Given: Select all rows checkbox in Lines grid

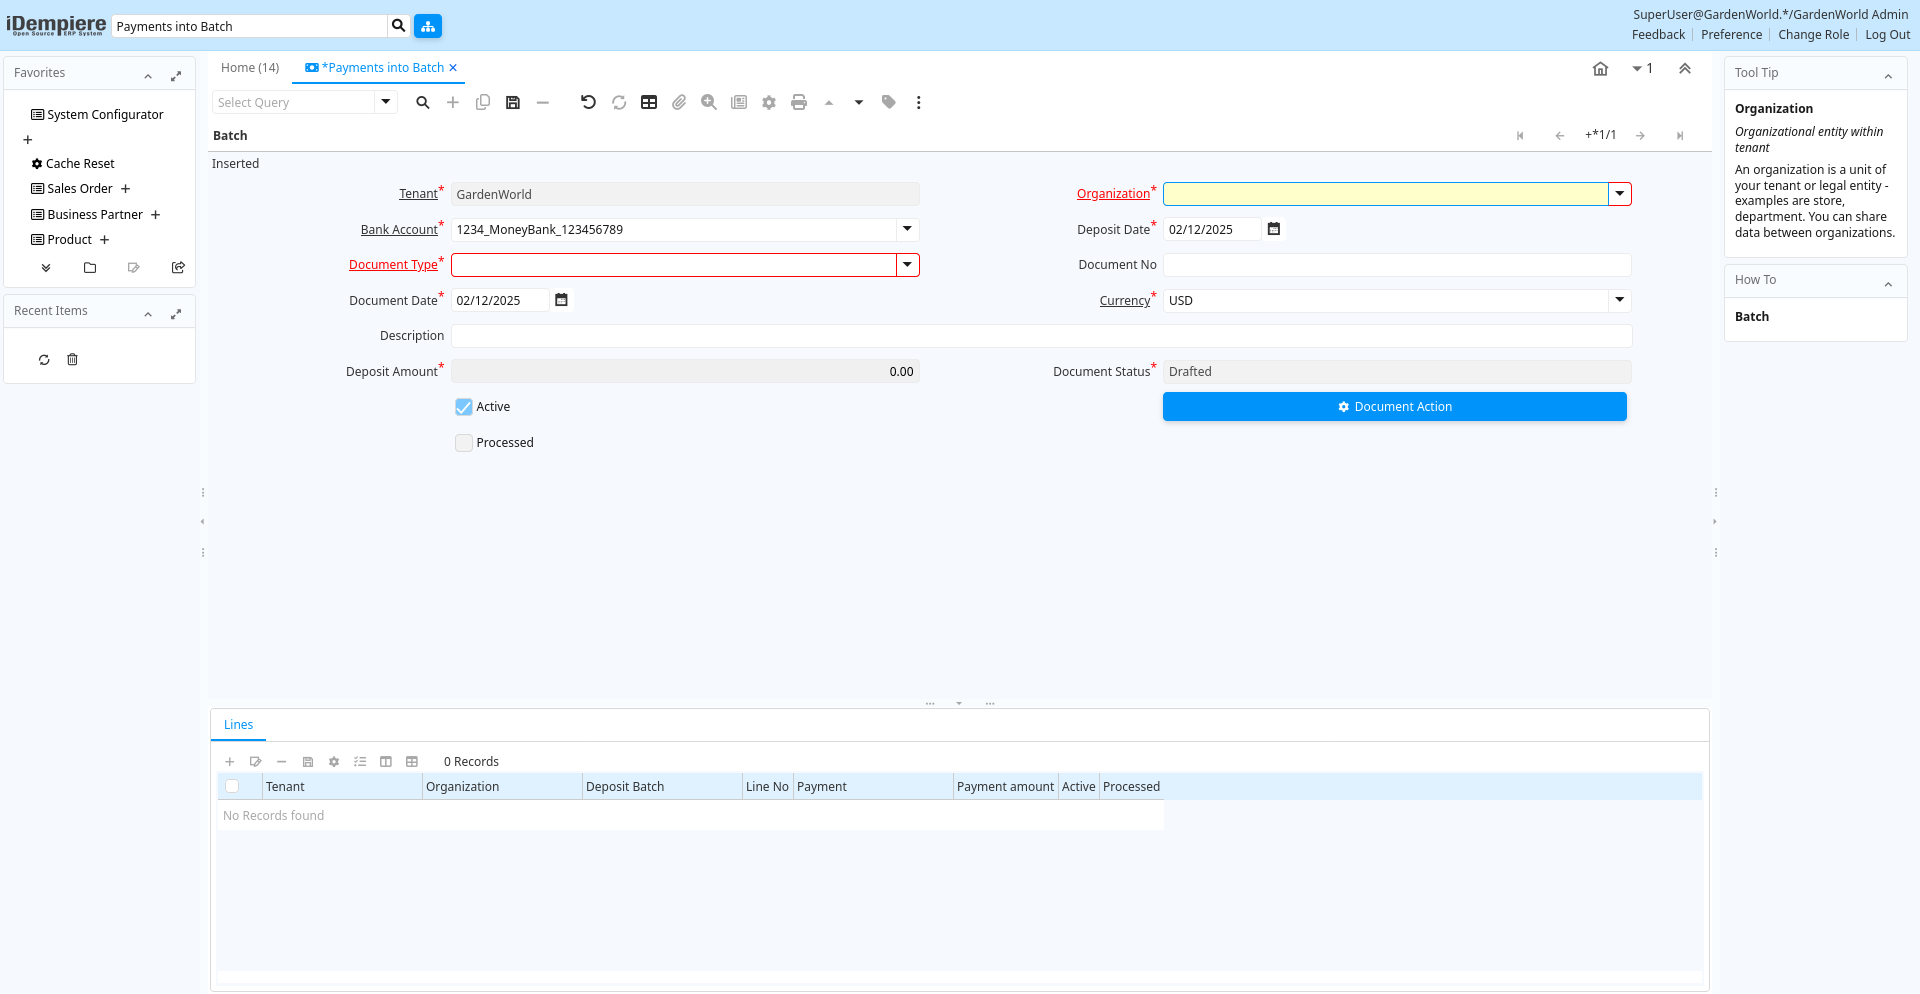Looking at the screenshot, I should [x=232, y=786].
